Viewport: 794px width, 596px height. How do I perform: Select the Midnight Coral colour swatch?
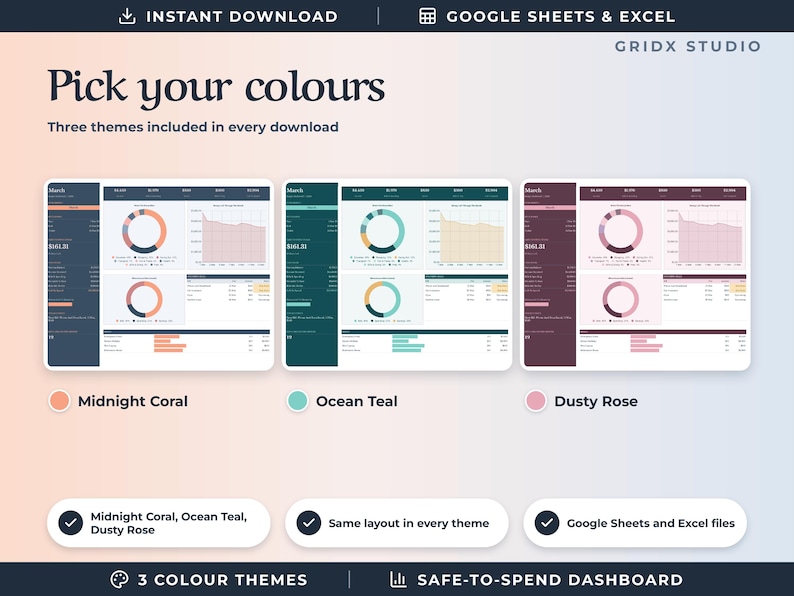point(59,401)
